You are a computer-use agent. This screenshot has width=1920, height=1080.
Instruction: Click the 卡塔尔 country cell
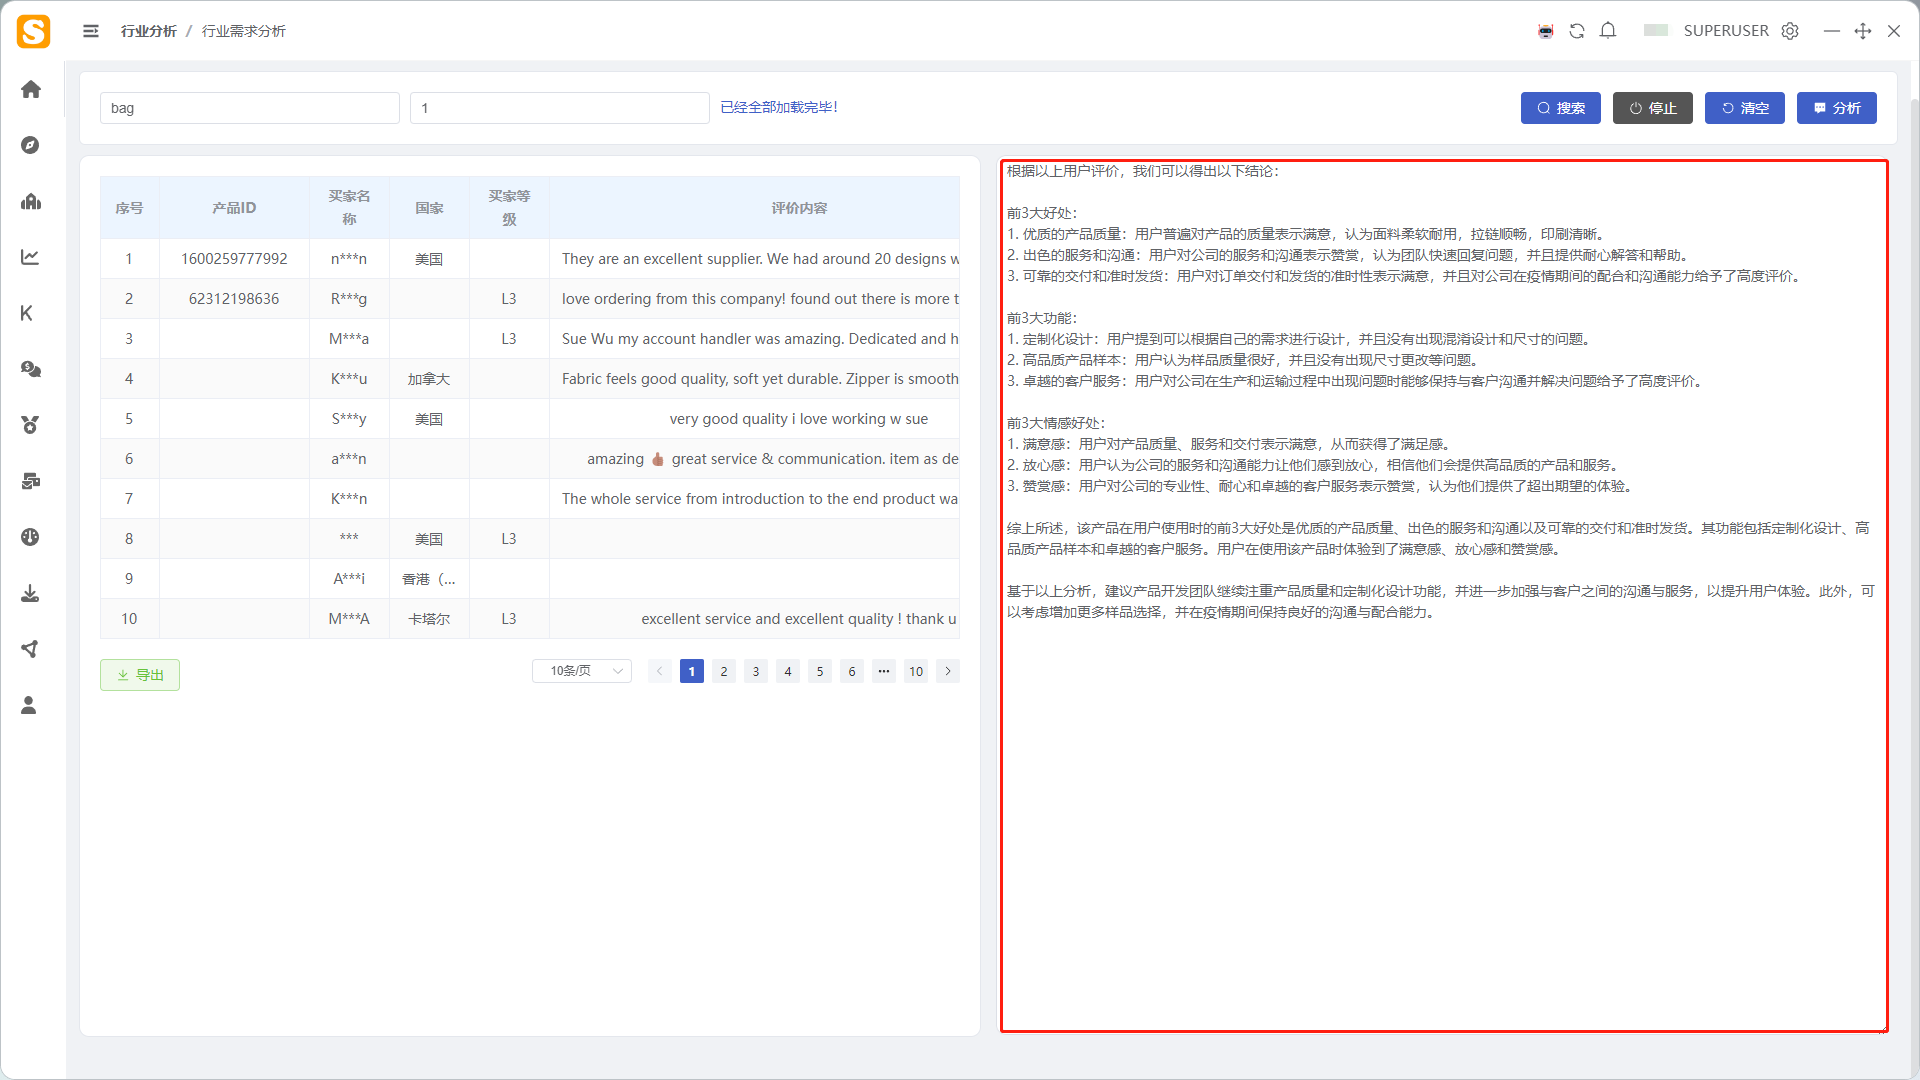pyautogui.click(x=429, y=619)
